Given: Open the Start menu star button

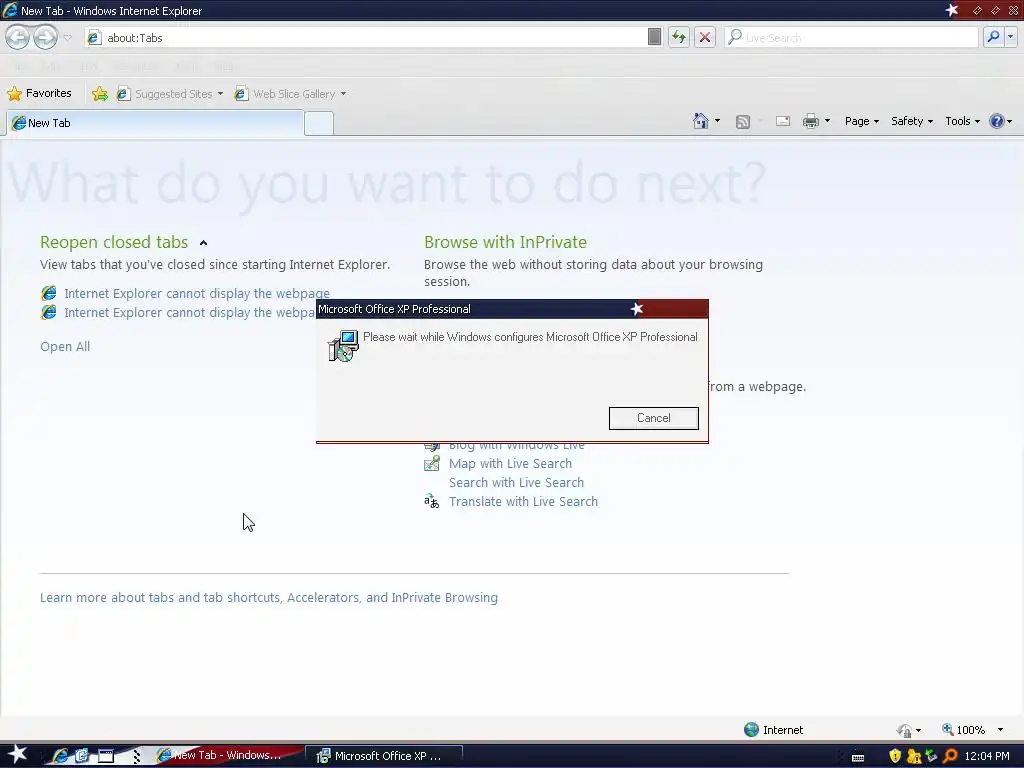Looking at the screenshot, I should (18, 754).
